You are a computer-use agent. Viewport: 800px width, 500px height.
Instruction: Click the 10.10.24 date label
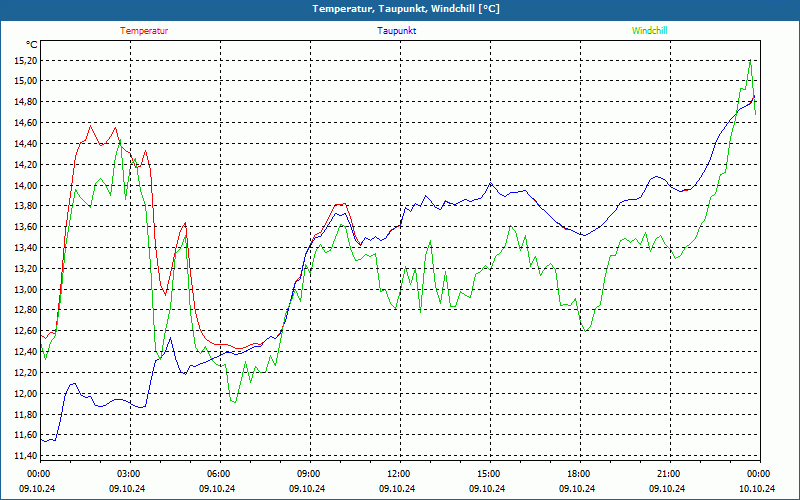[757, 488]
